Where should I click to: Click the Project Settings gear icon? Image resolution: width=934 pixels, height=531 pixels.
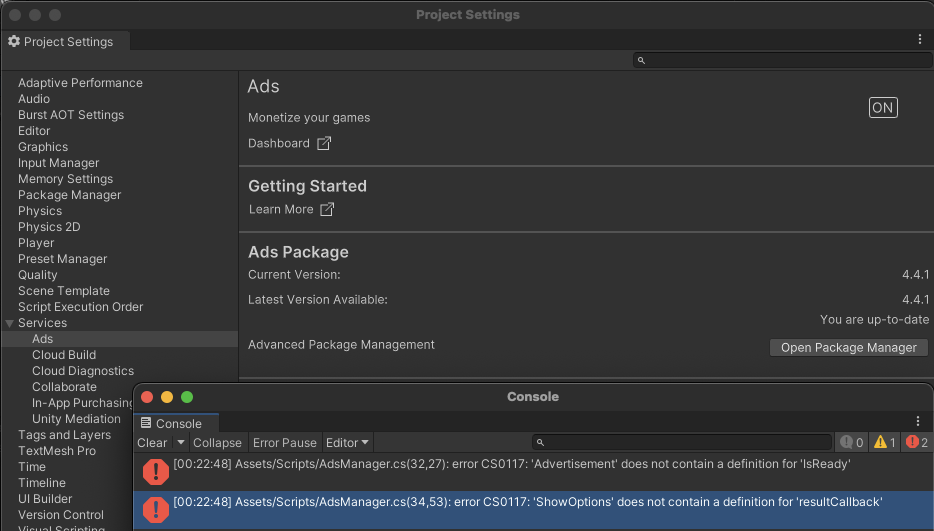(14, 41)
